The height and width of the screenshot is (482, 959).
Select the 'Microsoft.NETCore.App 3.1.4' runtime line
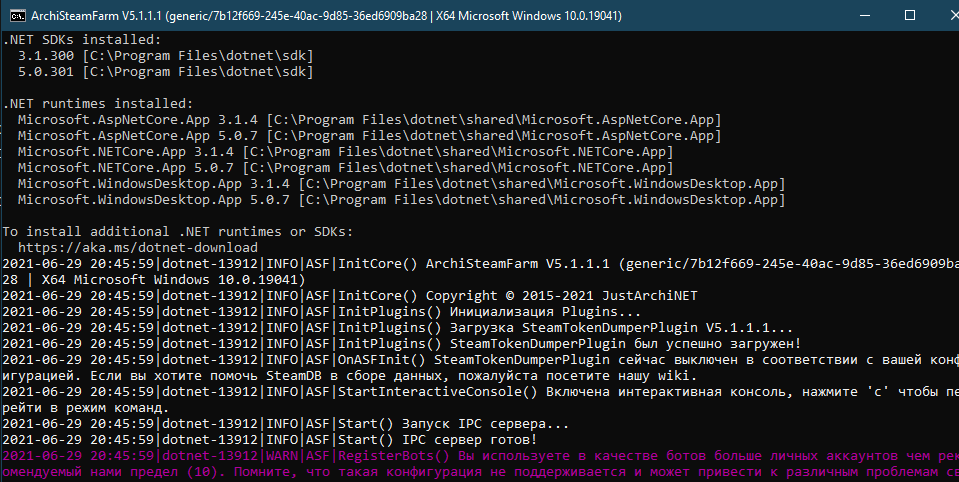[x=346, y=152]
